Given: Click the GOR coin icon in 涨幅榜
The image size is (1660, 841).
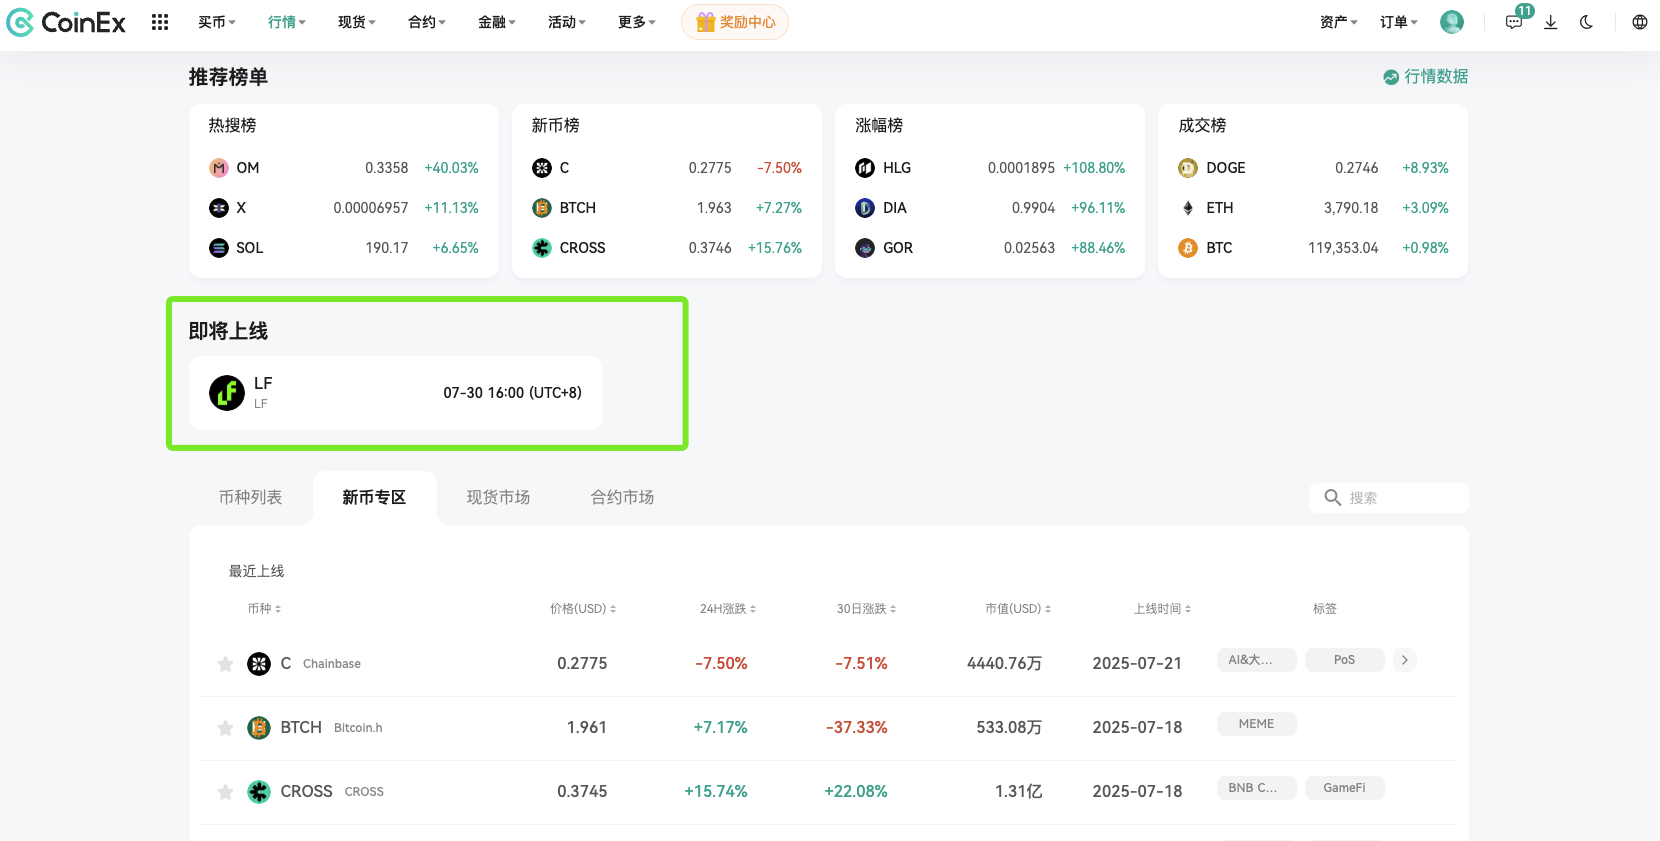Looking at the screenshot, I should click(x=865, y=248).
